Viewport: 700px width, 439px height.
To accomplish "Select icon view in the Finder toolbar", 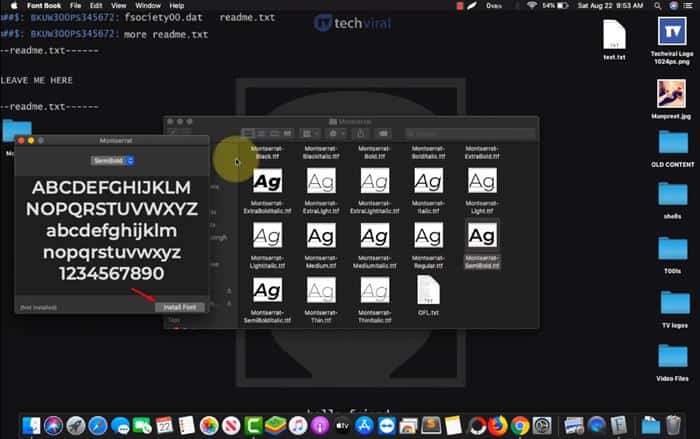I will pyautogui.click(x=248, y=133).
